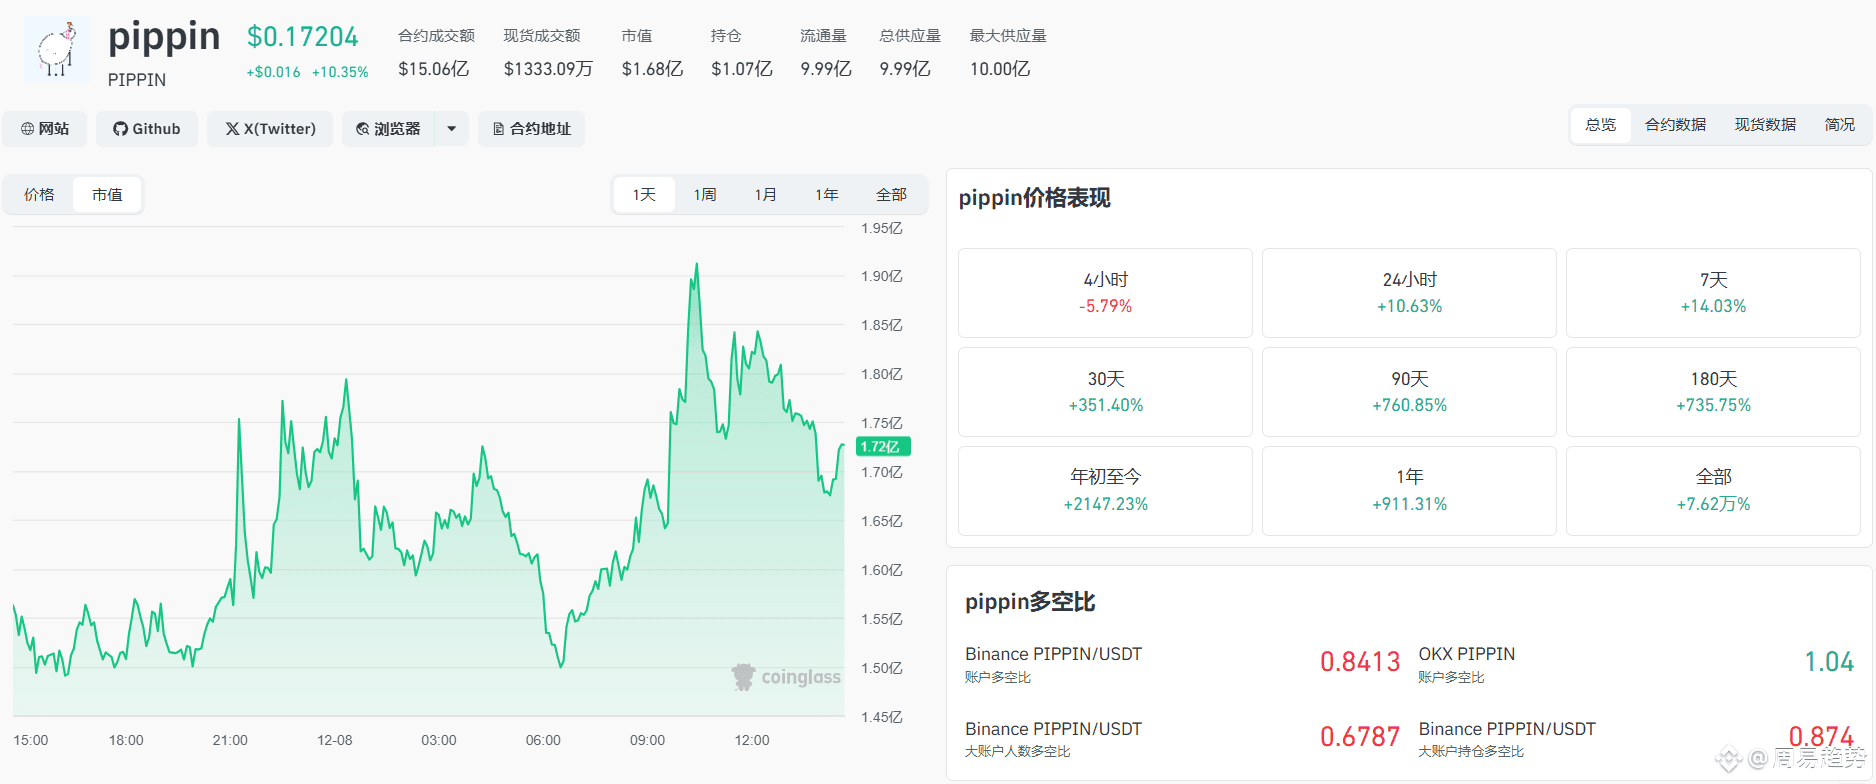Viewport: 1876px width, 784px height.
Task: Click the +10.35% price change text
Action: (x=340, y=72)
